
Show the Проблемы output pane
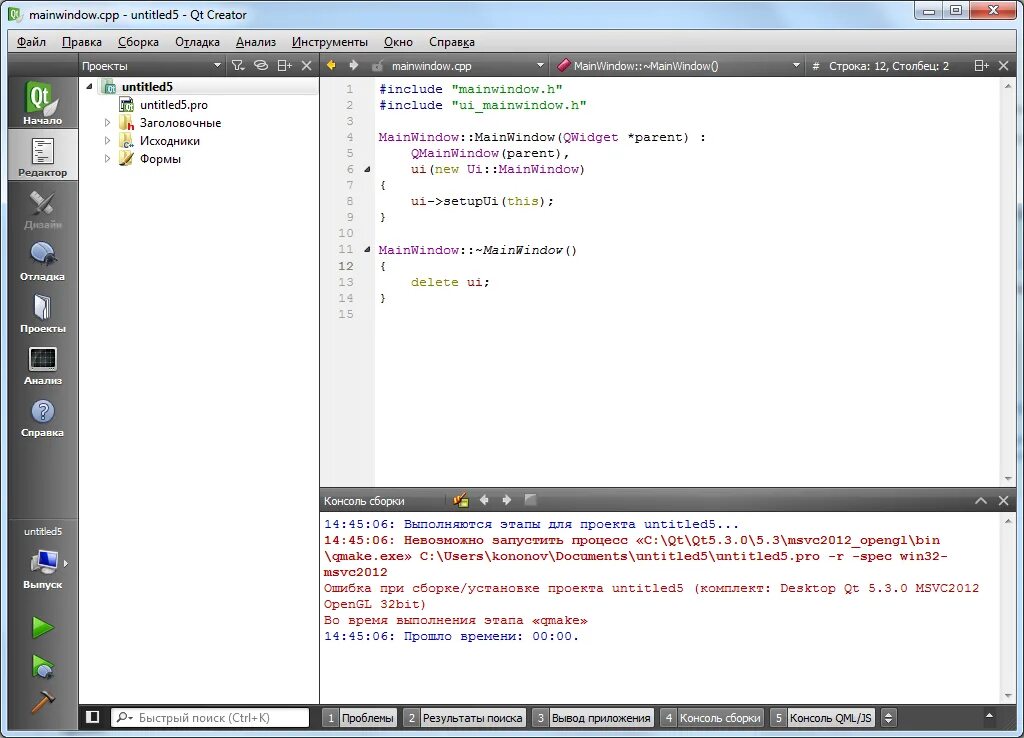360,718
